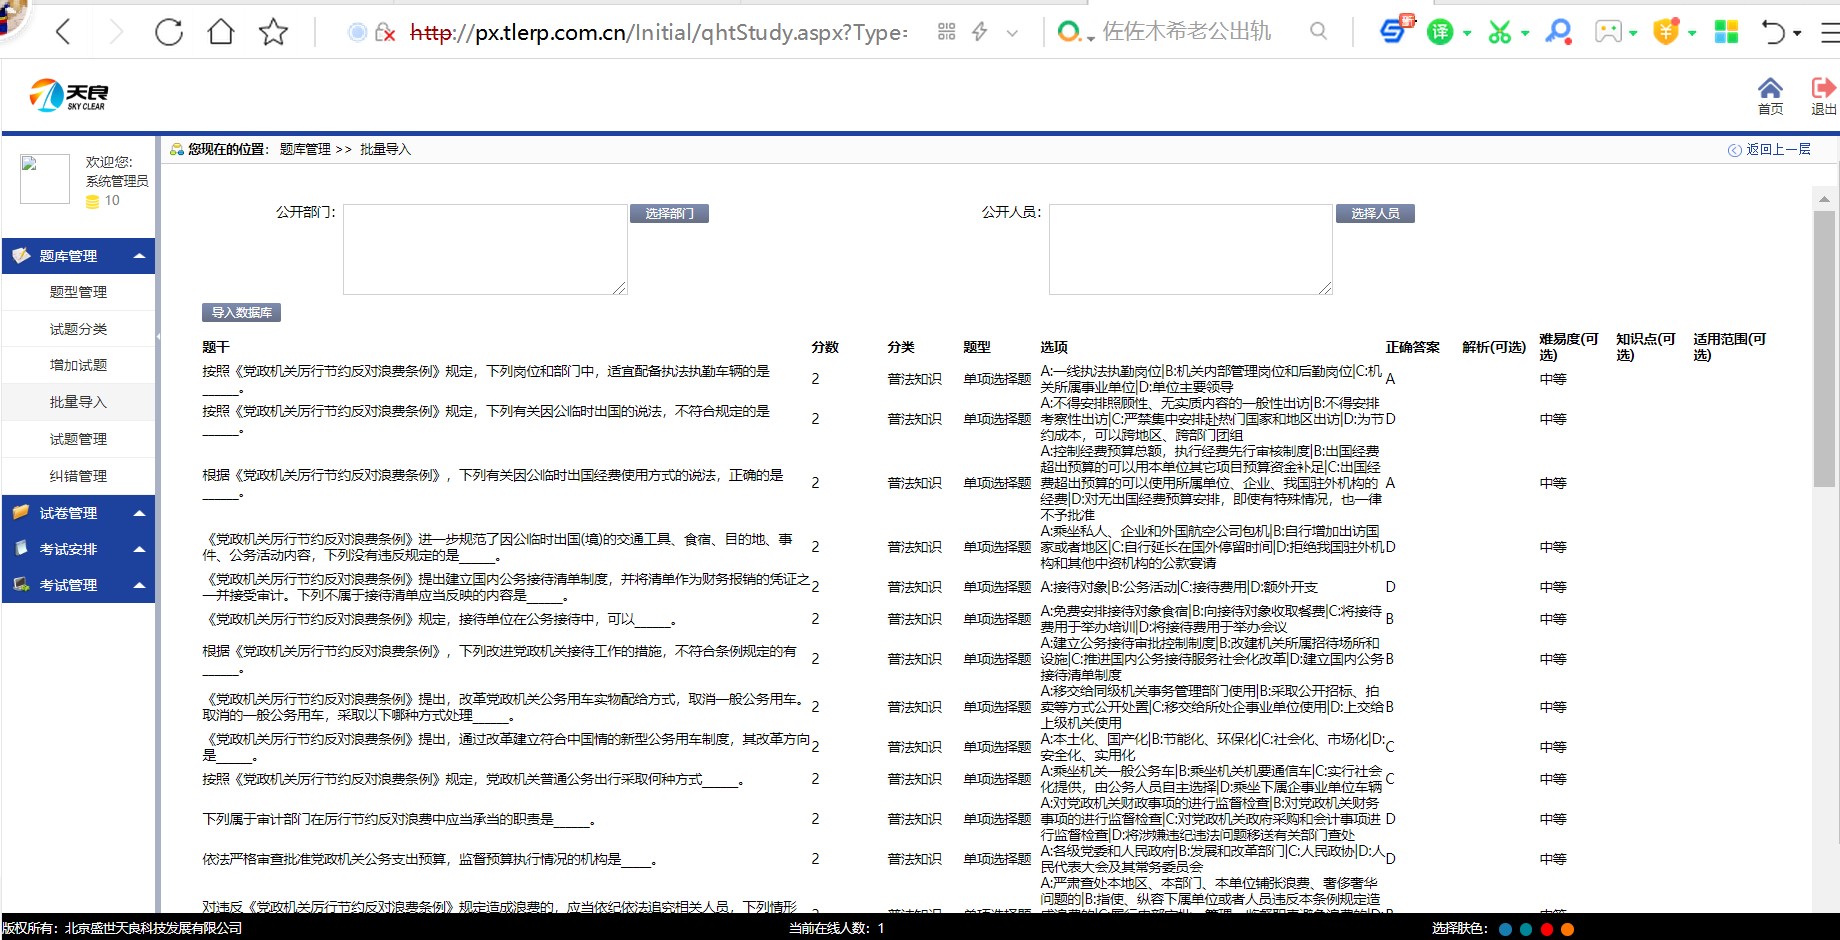This screenshot has width=1840, height=940.
Task: Bookmark page with the star icon
Action: (x=273, y=32)
